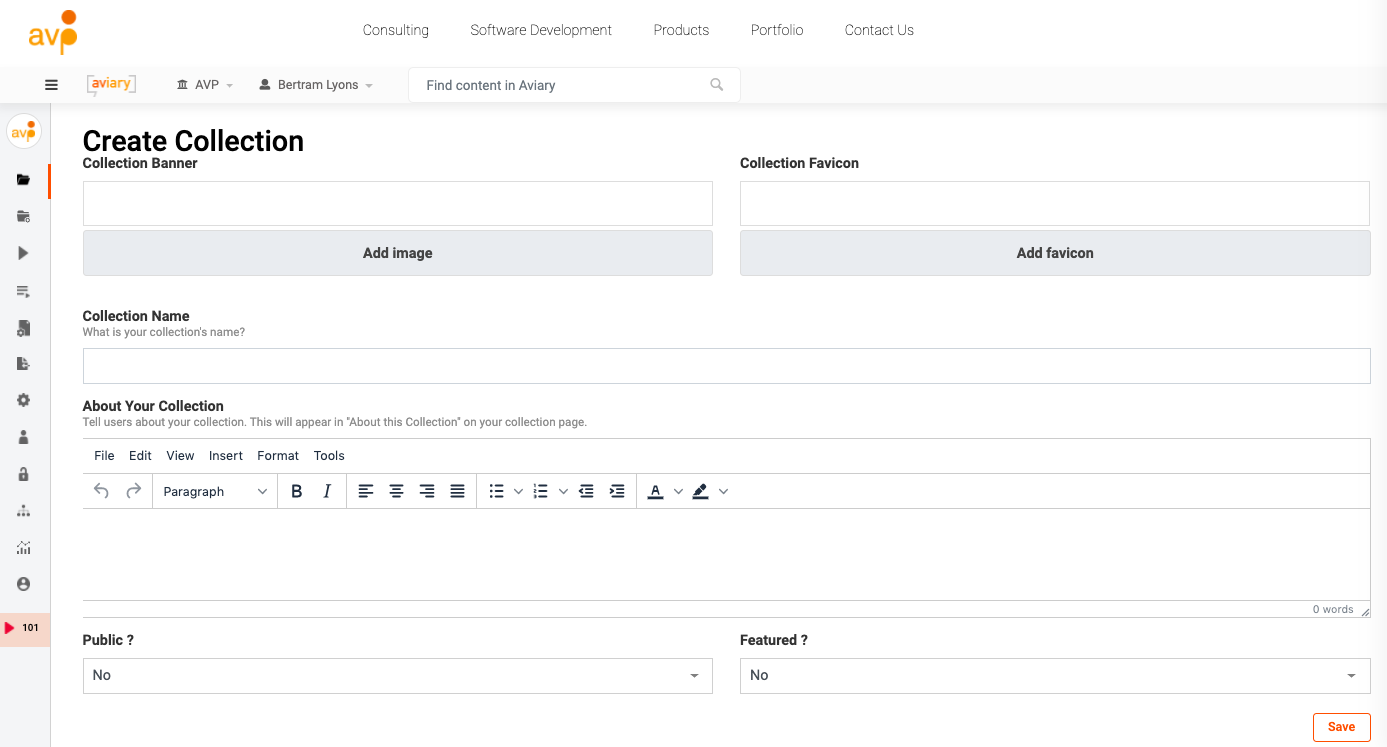
Task: Click the file with gear sidebar icon
Action: click(x=24, y=327)
